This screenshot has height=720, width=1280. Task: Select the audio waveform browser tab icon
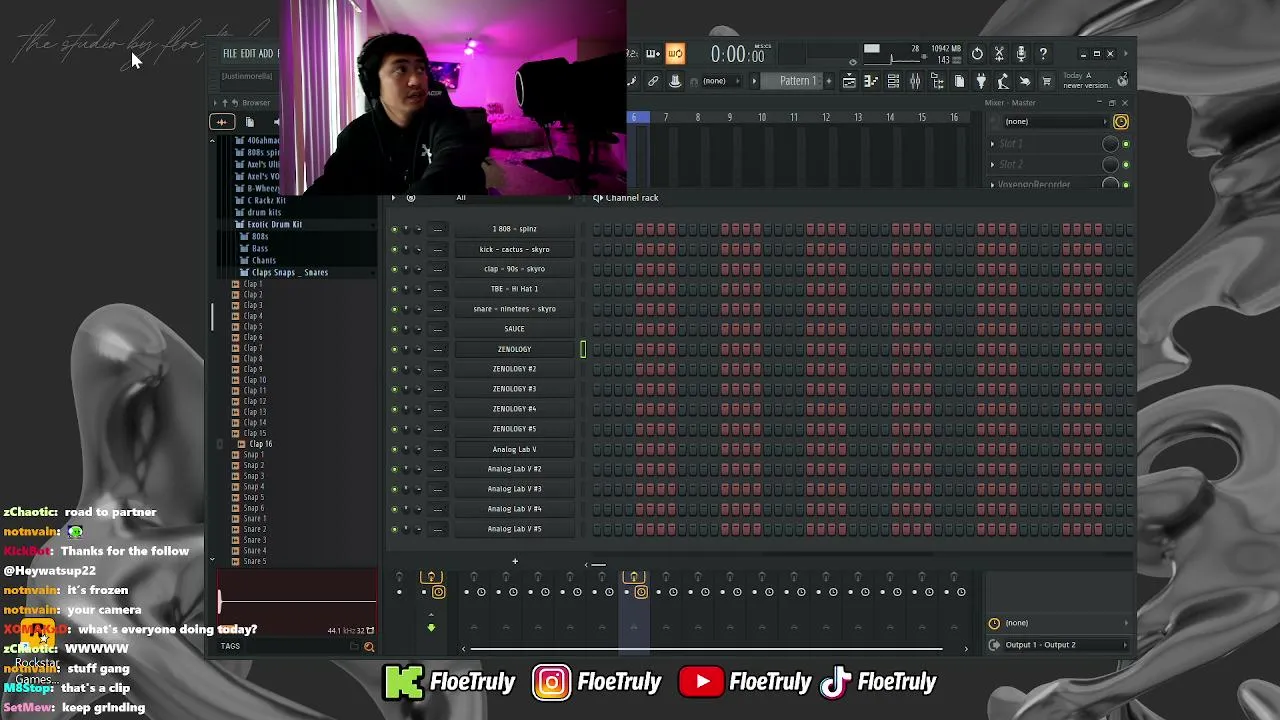[221, 122]
